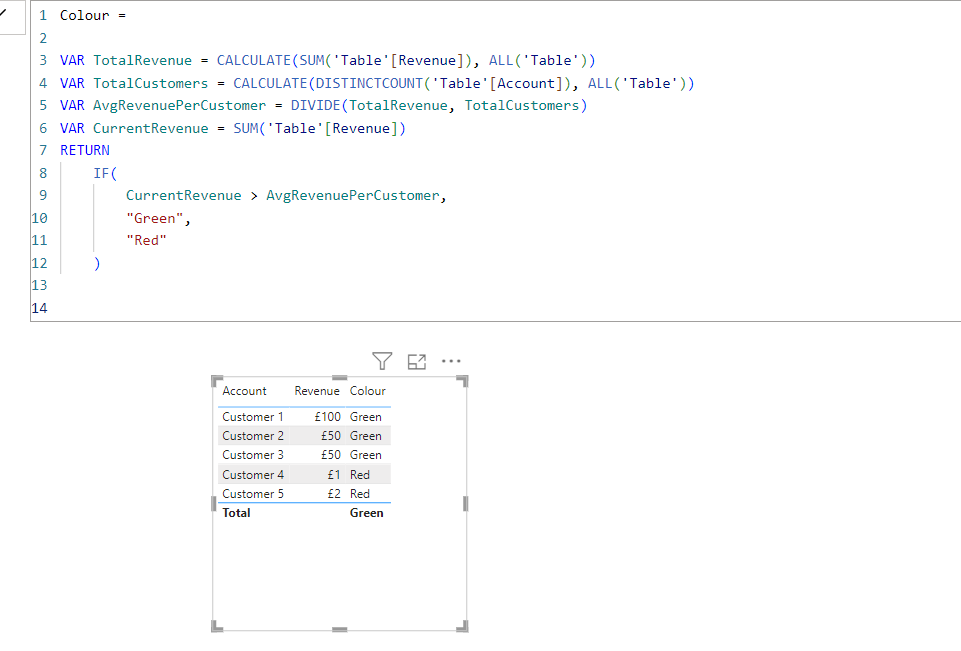This screenshot has width=961, height=651.
Task: Click the DIVIDE function in line 5
Action: pos(315,105)
